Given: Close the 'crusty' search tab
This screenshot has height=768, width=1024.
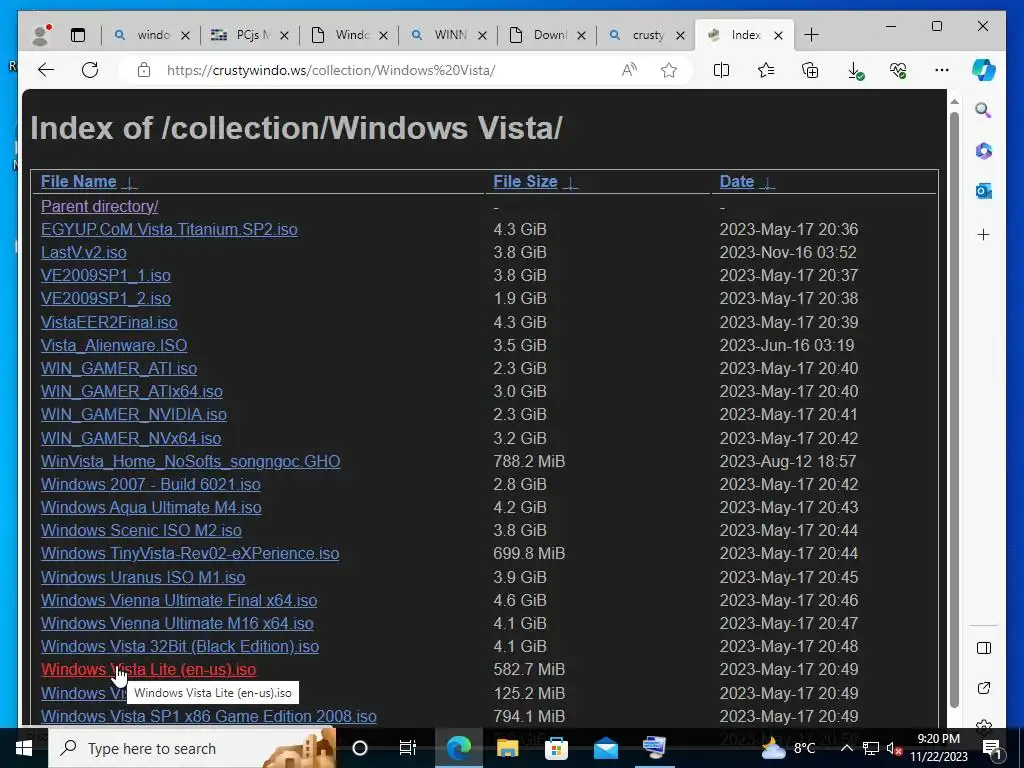Looking at the screenshot, I should (680, 35).
